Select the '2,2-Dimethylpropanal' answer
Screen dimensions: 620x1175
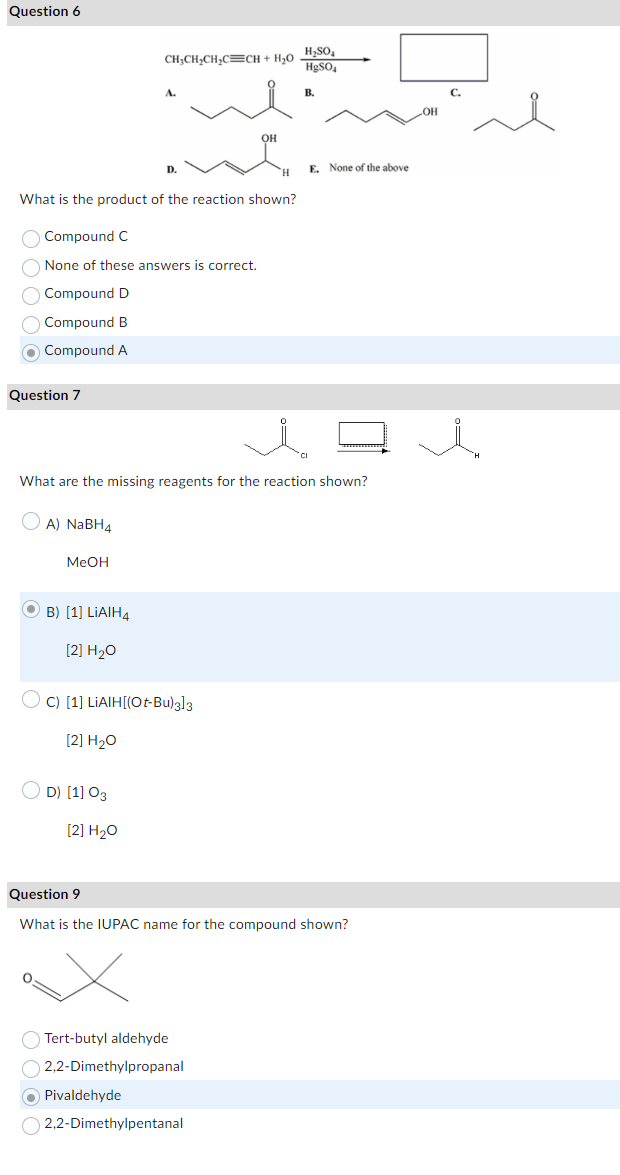tap(30, 1068)
